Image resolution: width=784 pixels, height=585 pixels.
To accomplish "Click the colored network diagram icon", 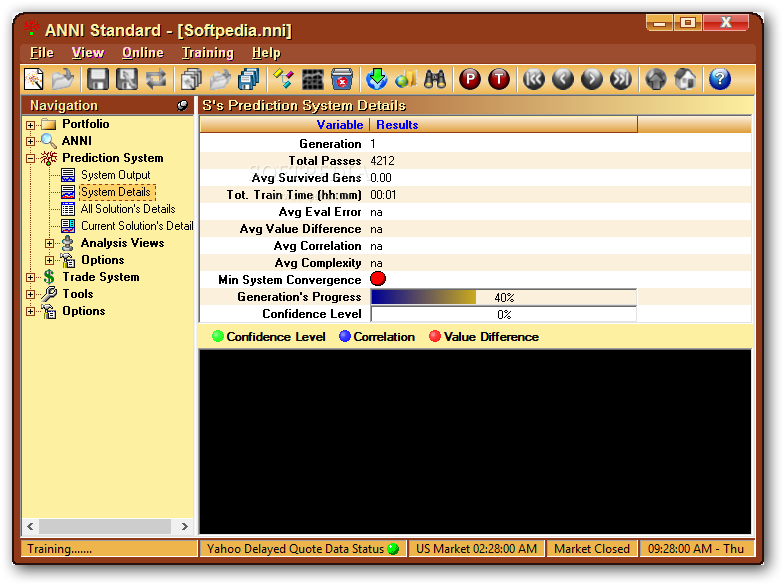I will tap(284, 79).
